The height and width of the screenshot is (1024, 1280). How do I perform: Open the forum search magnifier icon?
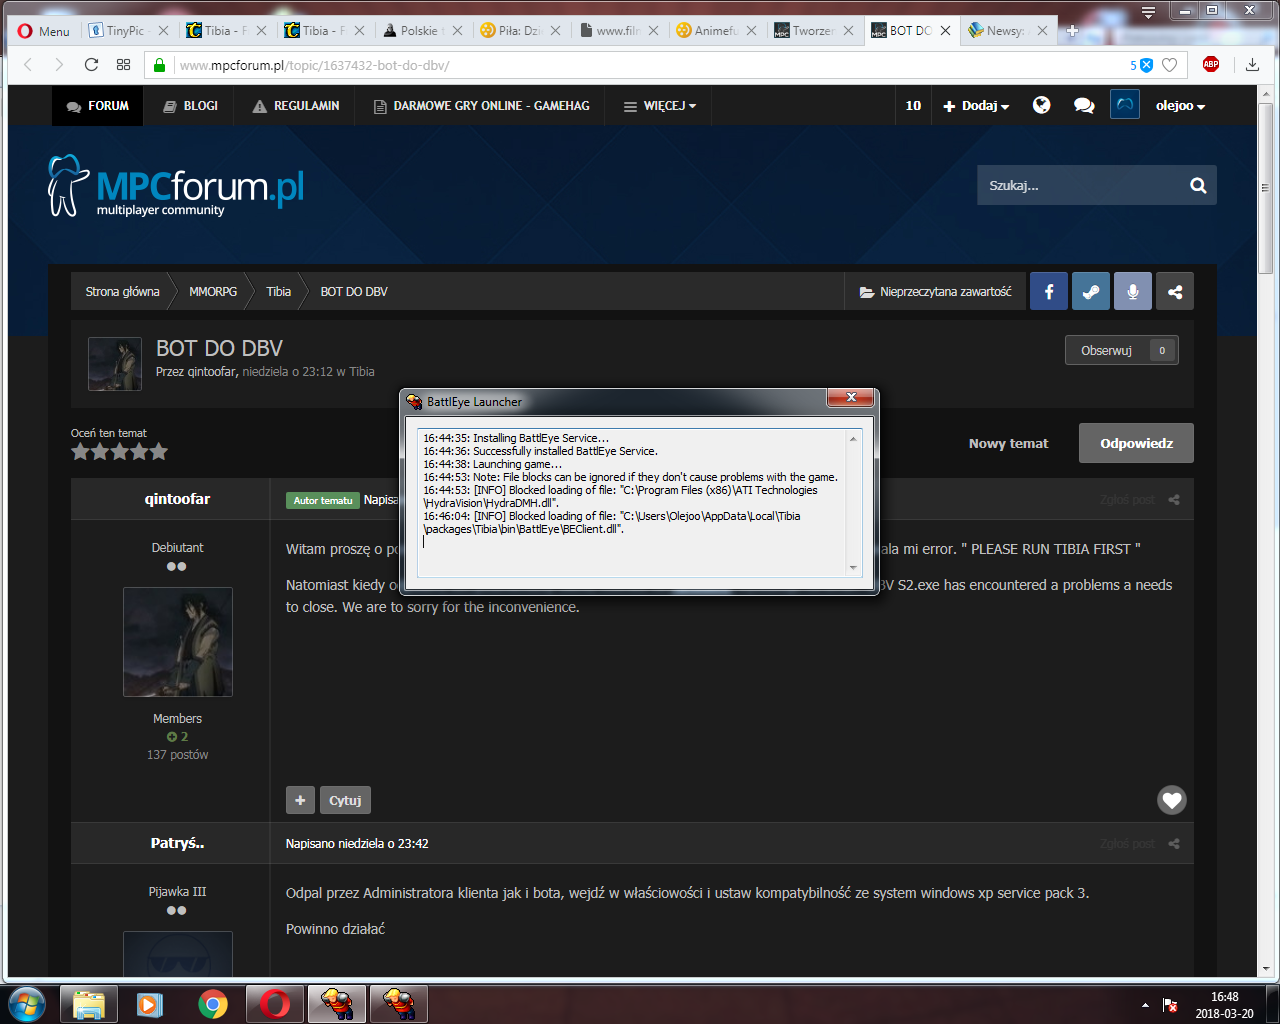[x=1198, y=186]
